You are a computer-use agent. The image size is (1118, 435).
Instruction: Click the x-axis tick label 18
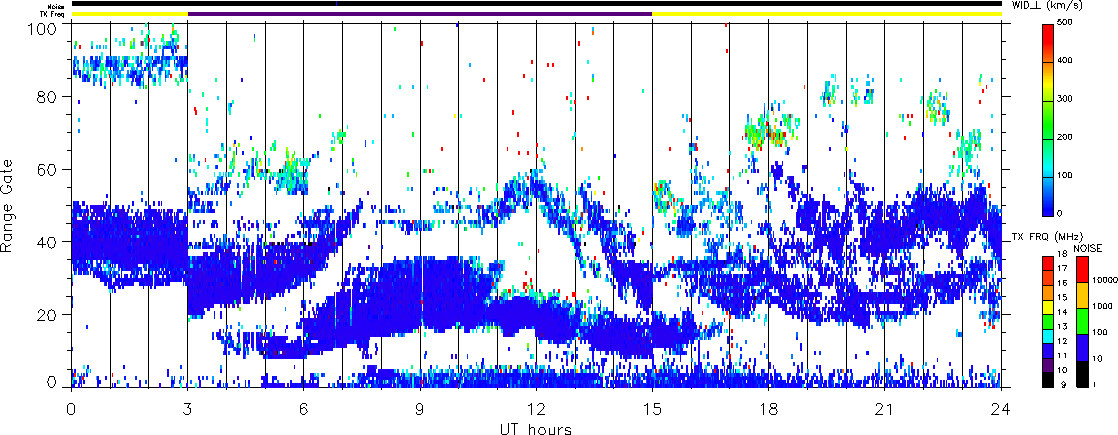[769, 409]
